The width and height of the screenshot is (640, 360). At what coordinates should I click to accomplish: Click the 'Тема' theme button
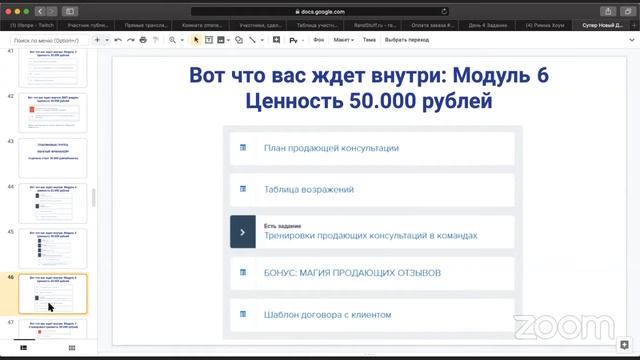tap(369, 40)
